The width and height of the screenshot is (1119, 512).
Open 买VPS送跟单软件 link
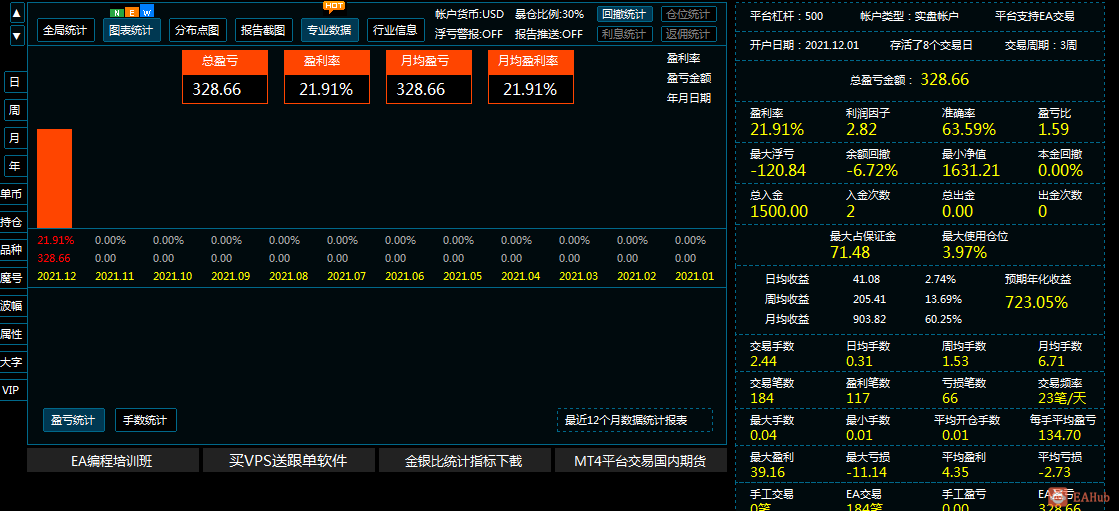pyautogui.click(x=288, y=461)
